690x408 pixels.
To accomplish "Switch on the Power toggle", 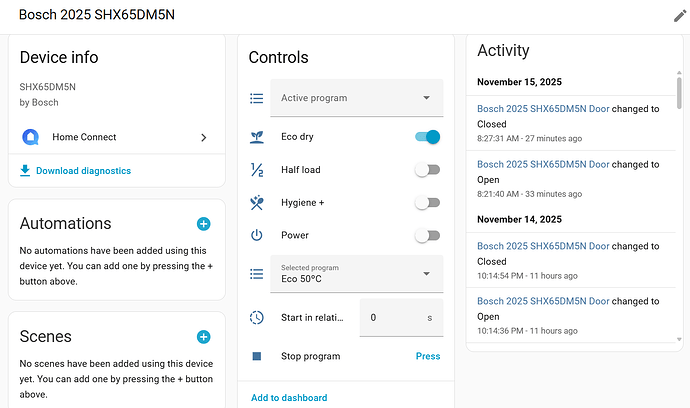I will coord(427,235).
